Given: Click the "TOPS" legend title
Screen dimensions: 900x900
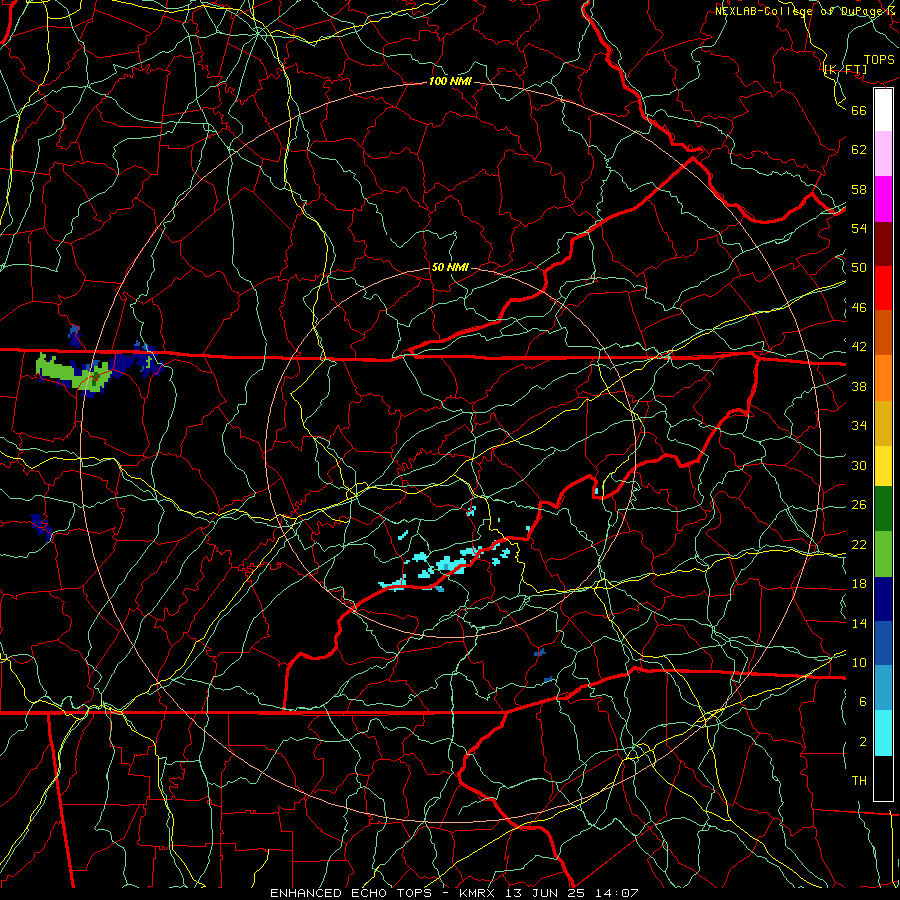Looking at the screenshot, I should (x=879, y=60).
